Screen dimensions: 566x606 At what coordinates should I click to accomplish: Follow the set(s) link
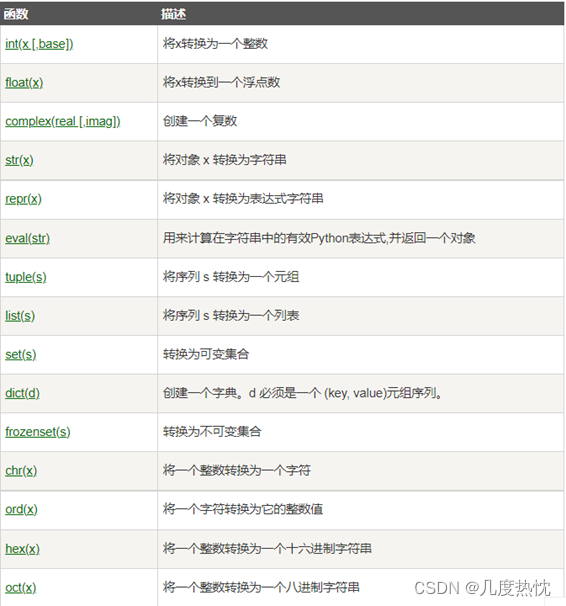20,354
